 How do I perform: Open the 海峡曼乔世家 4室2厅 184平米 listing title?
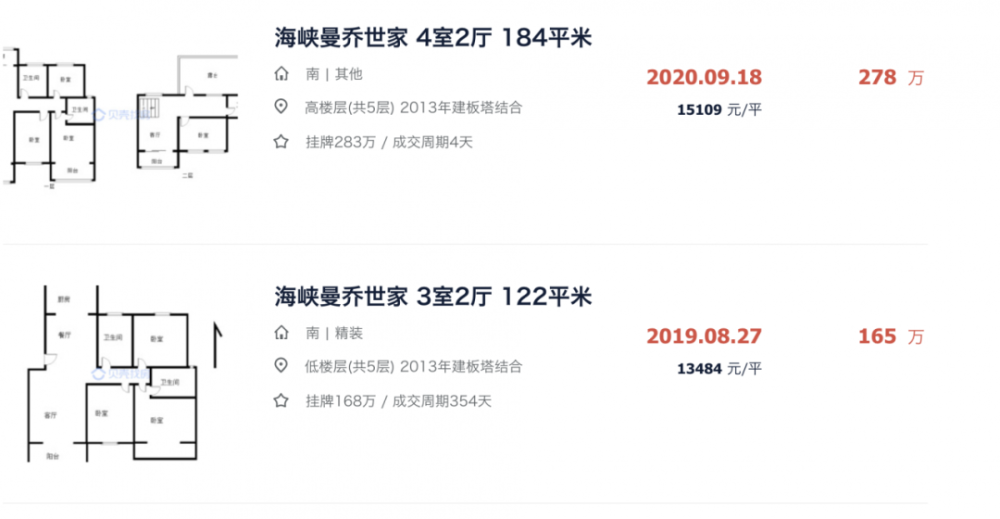[x=433, y=39]
